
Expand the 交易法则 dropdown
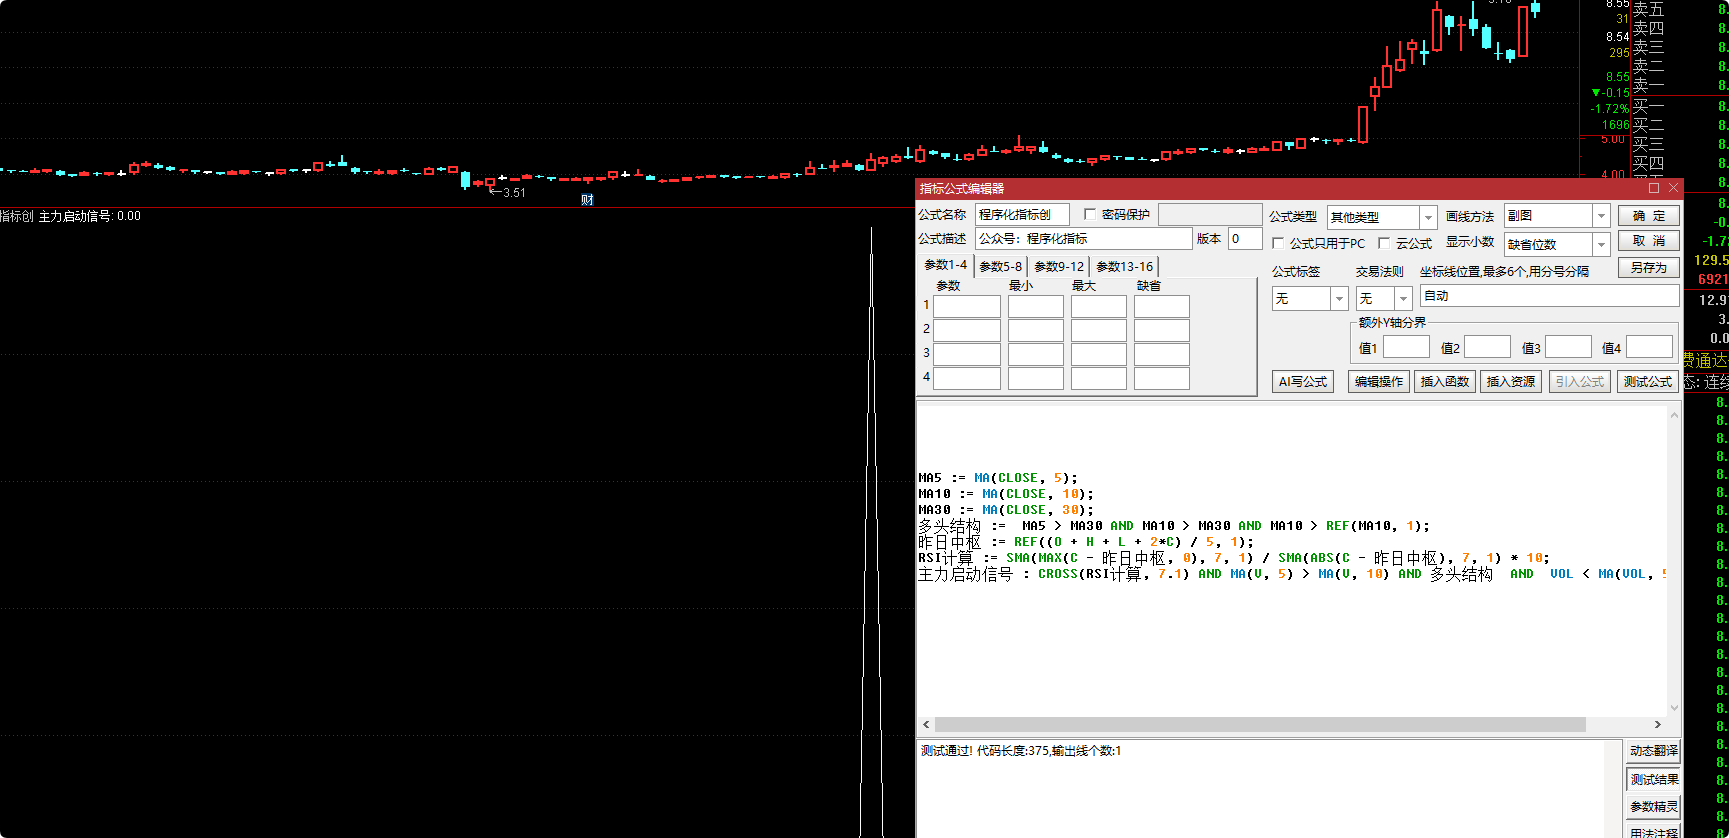pyautogui.click(x=1403, y=299)
